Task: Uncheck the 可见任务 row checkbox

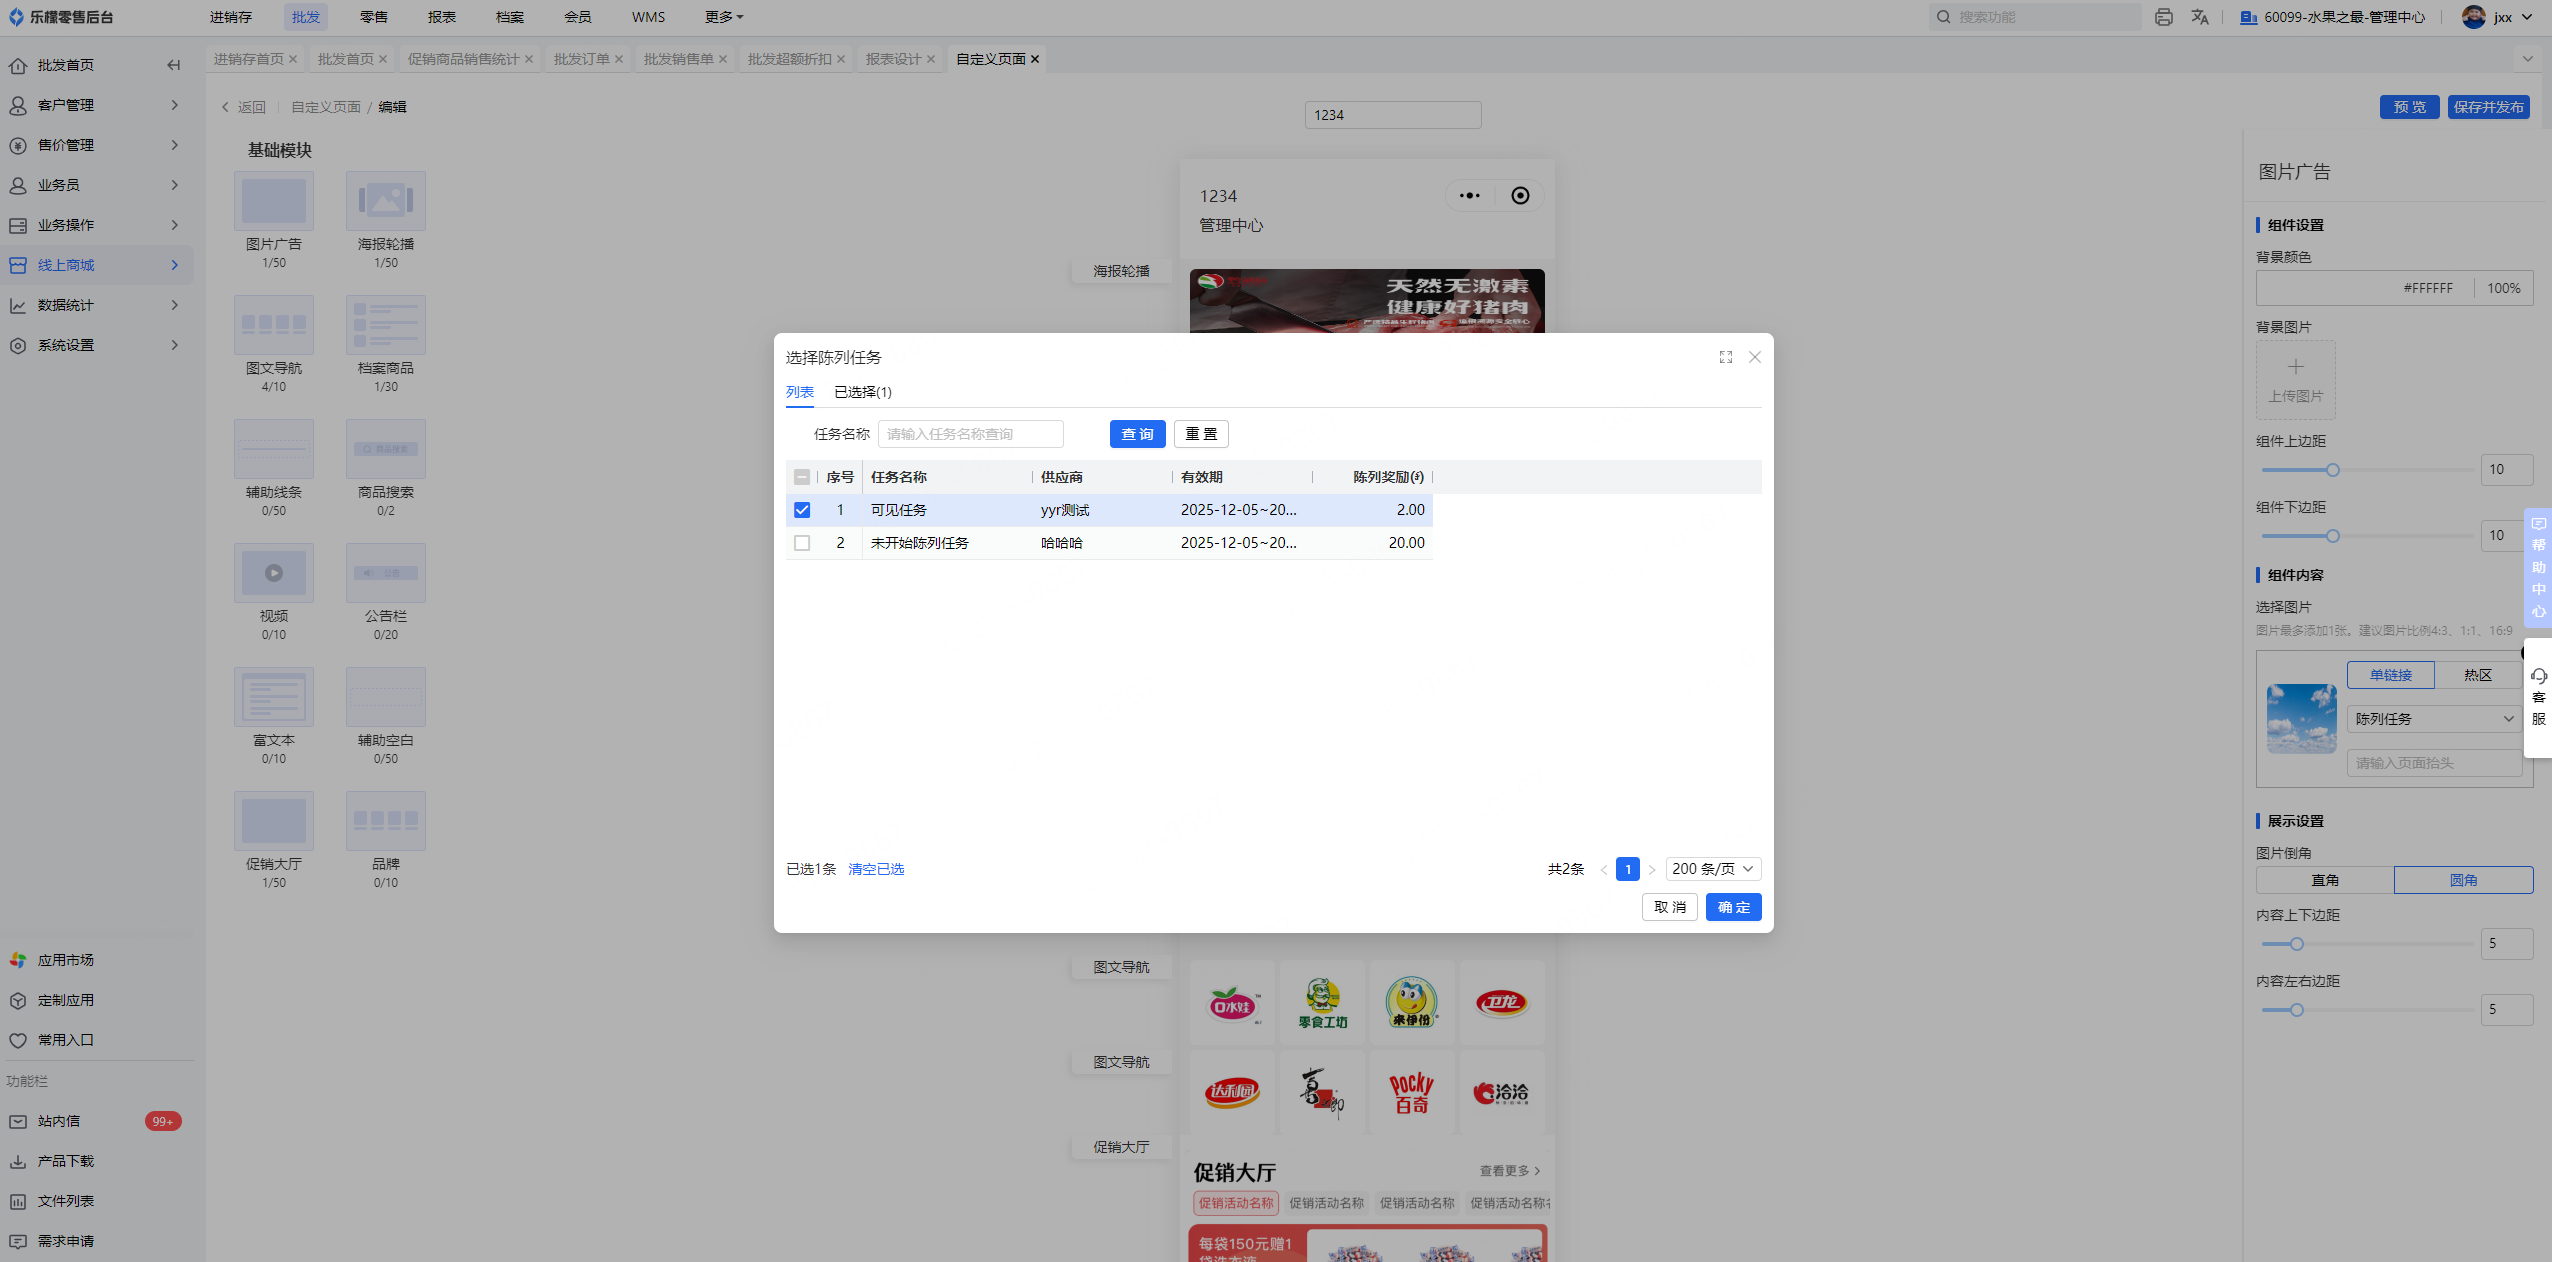Action: (x=802, y=510)
